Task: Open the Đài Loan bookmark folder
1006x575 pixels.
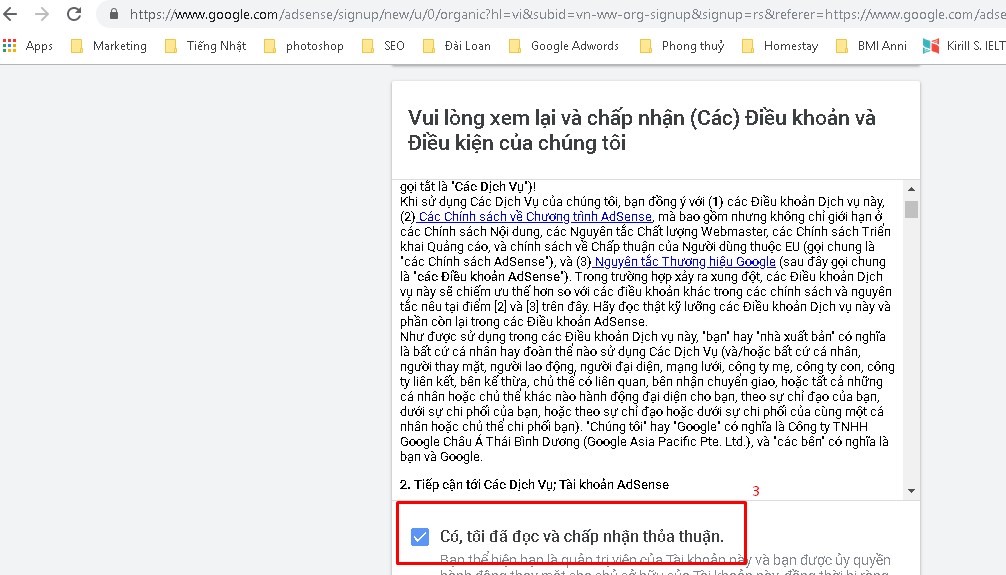Action: pos(457,46)
